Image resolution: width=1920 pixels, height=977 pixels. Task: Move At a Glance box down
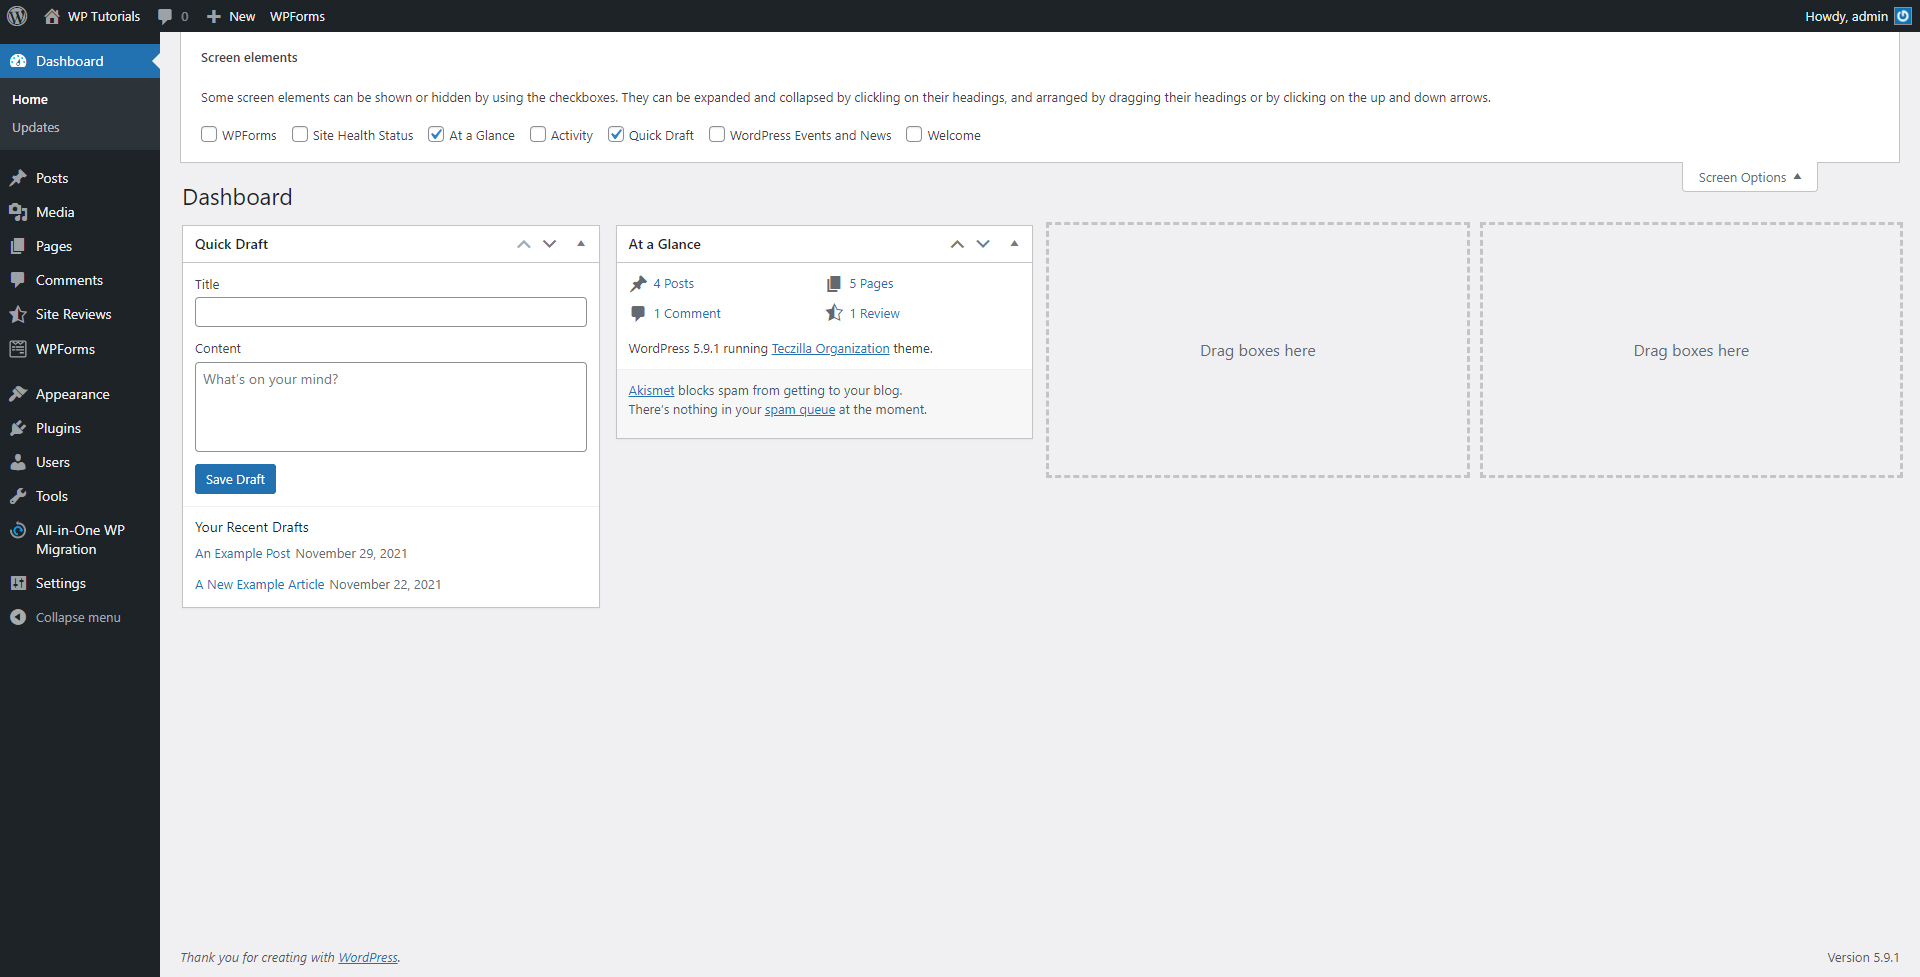pos(984,244)
